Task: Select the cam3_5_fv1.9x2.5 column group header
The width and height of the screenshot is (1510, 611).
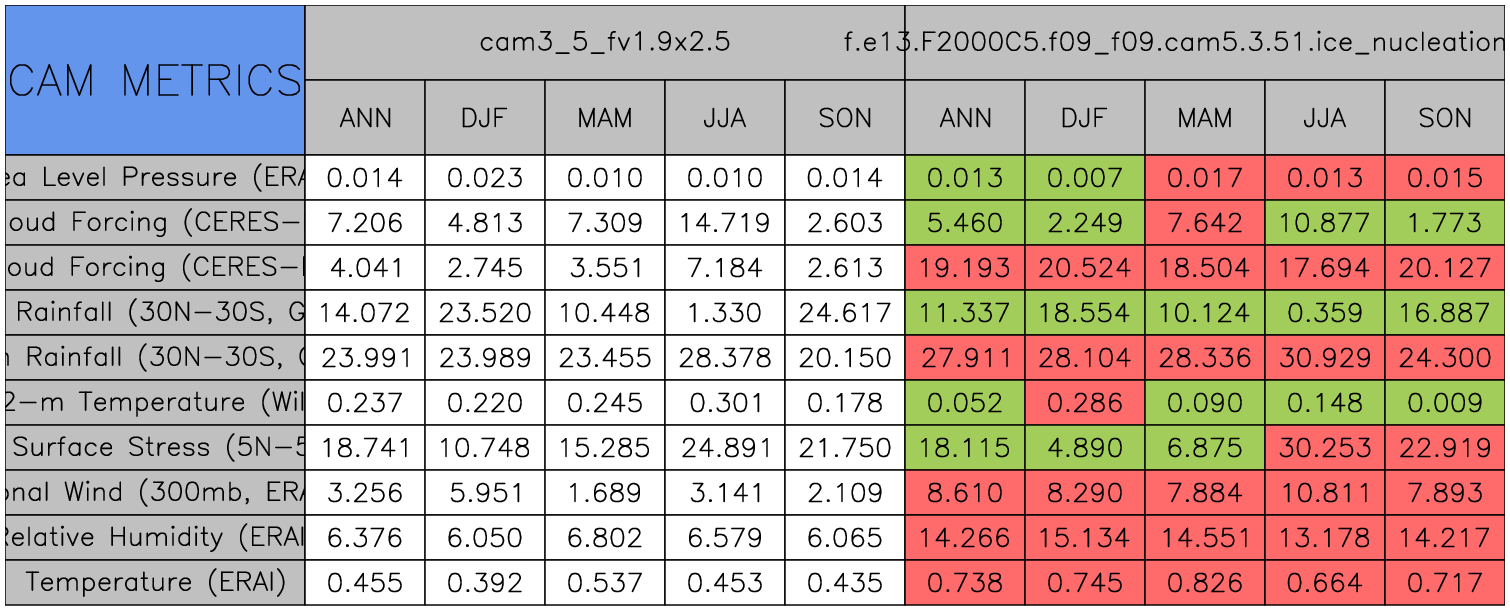Action: tap(604, 42)
